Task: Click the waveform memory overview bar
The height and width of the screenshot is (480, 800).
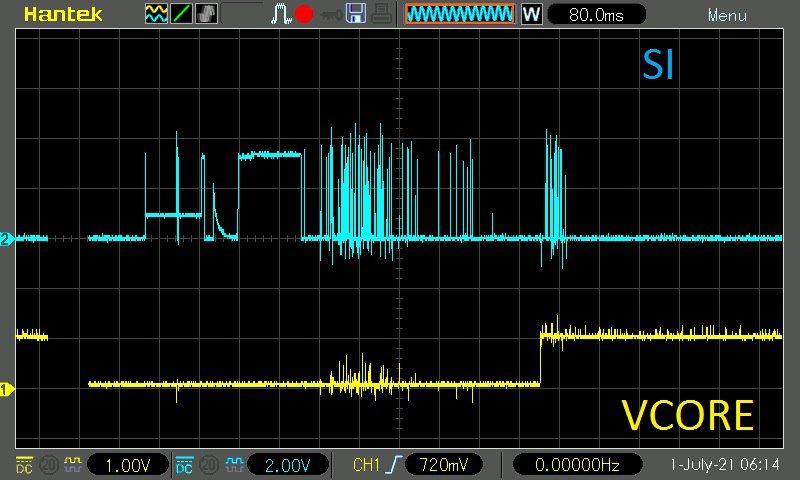Action: click(460, 14)
